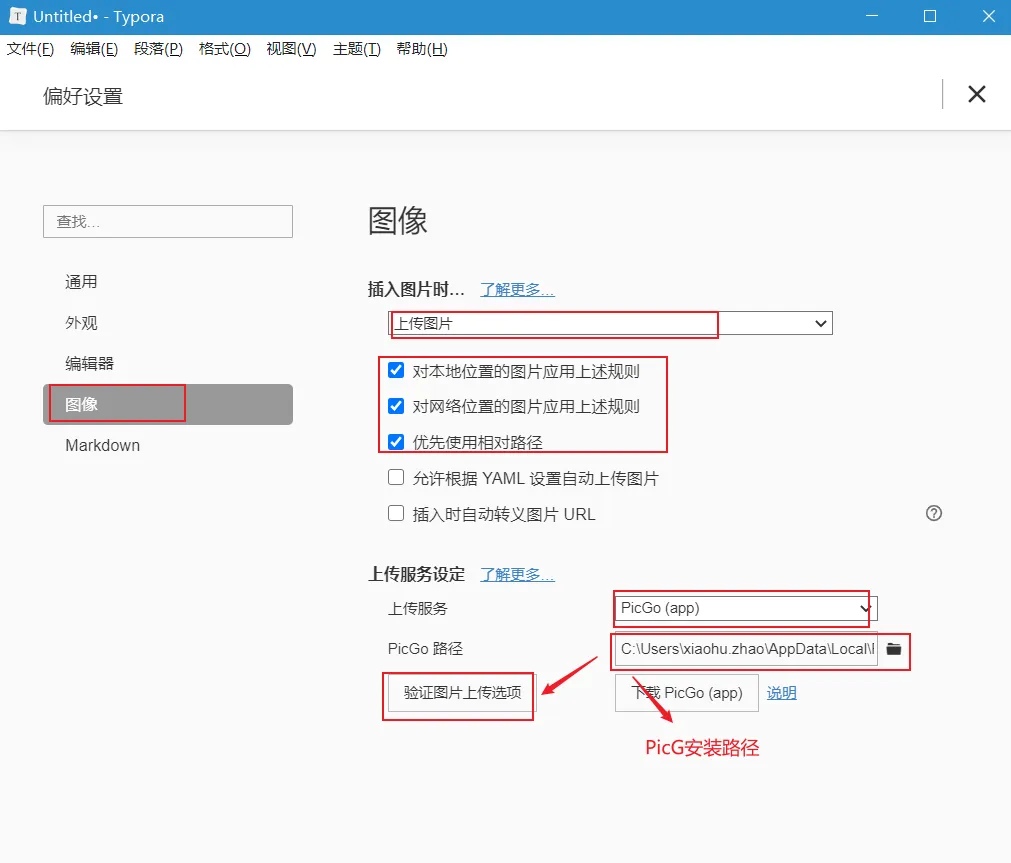
Task: Open the 主题(T) menu
Action: click(x=356, y=49)
